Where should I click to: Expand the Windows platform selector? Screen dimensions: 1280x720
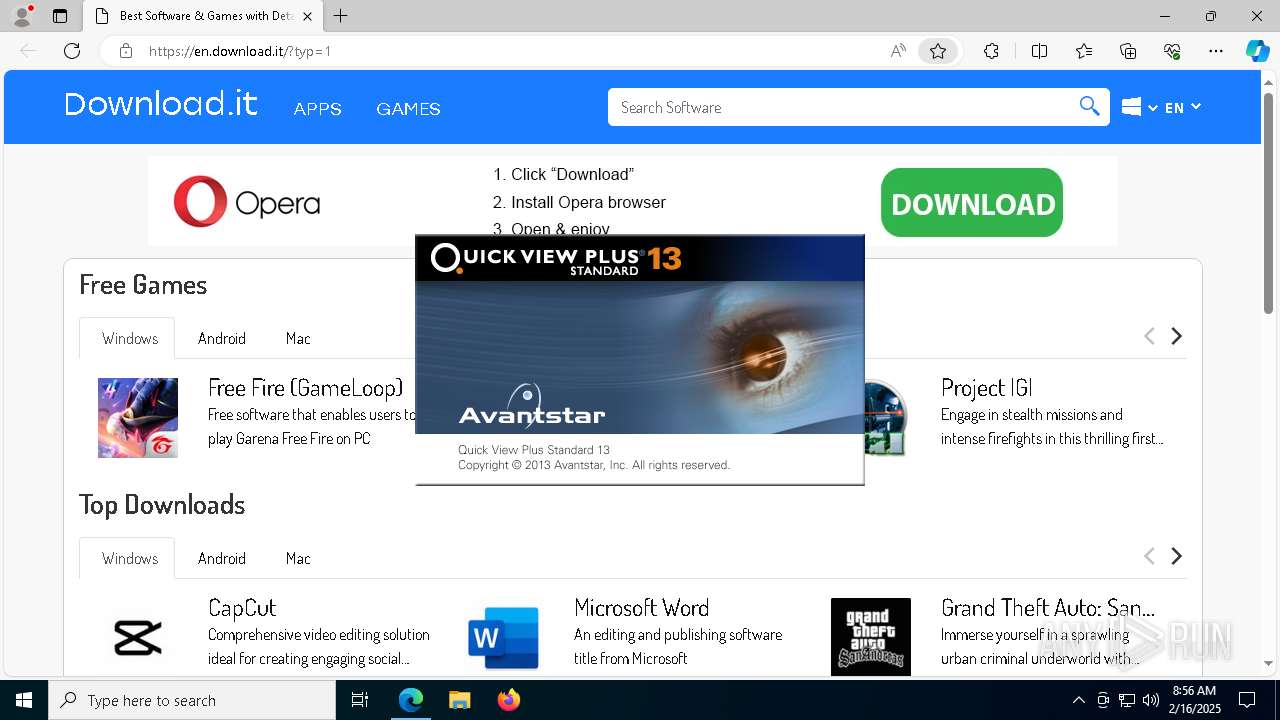[x=1139, y=107]
